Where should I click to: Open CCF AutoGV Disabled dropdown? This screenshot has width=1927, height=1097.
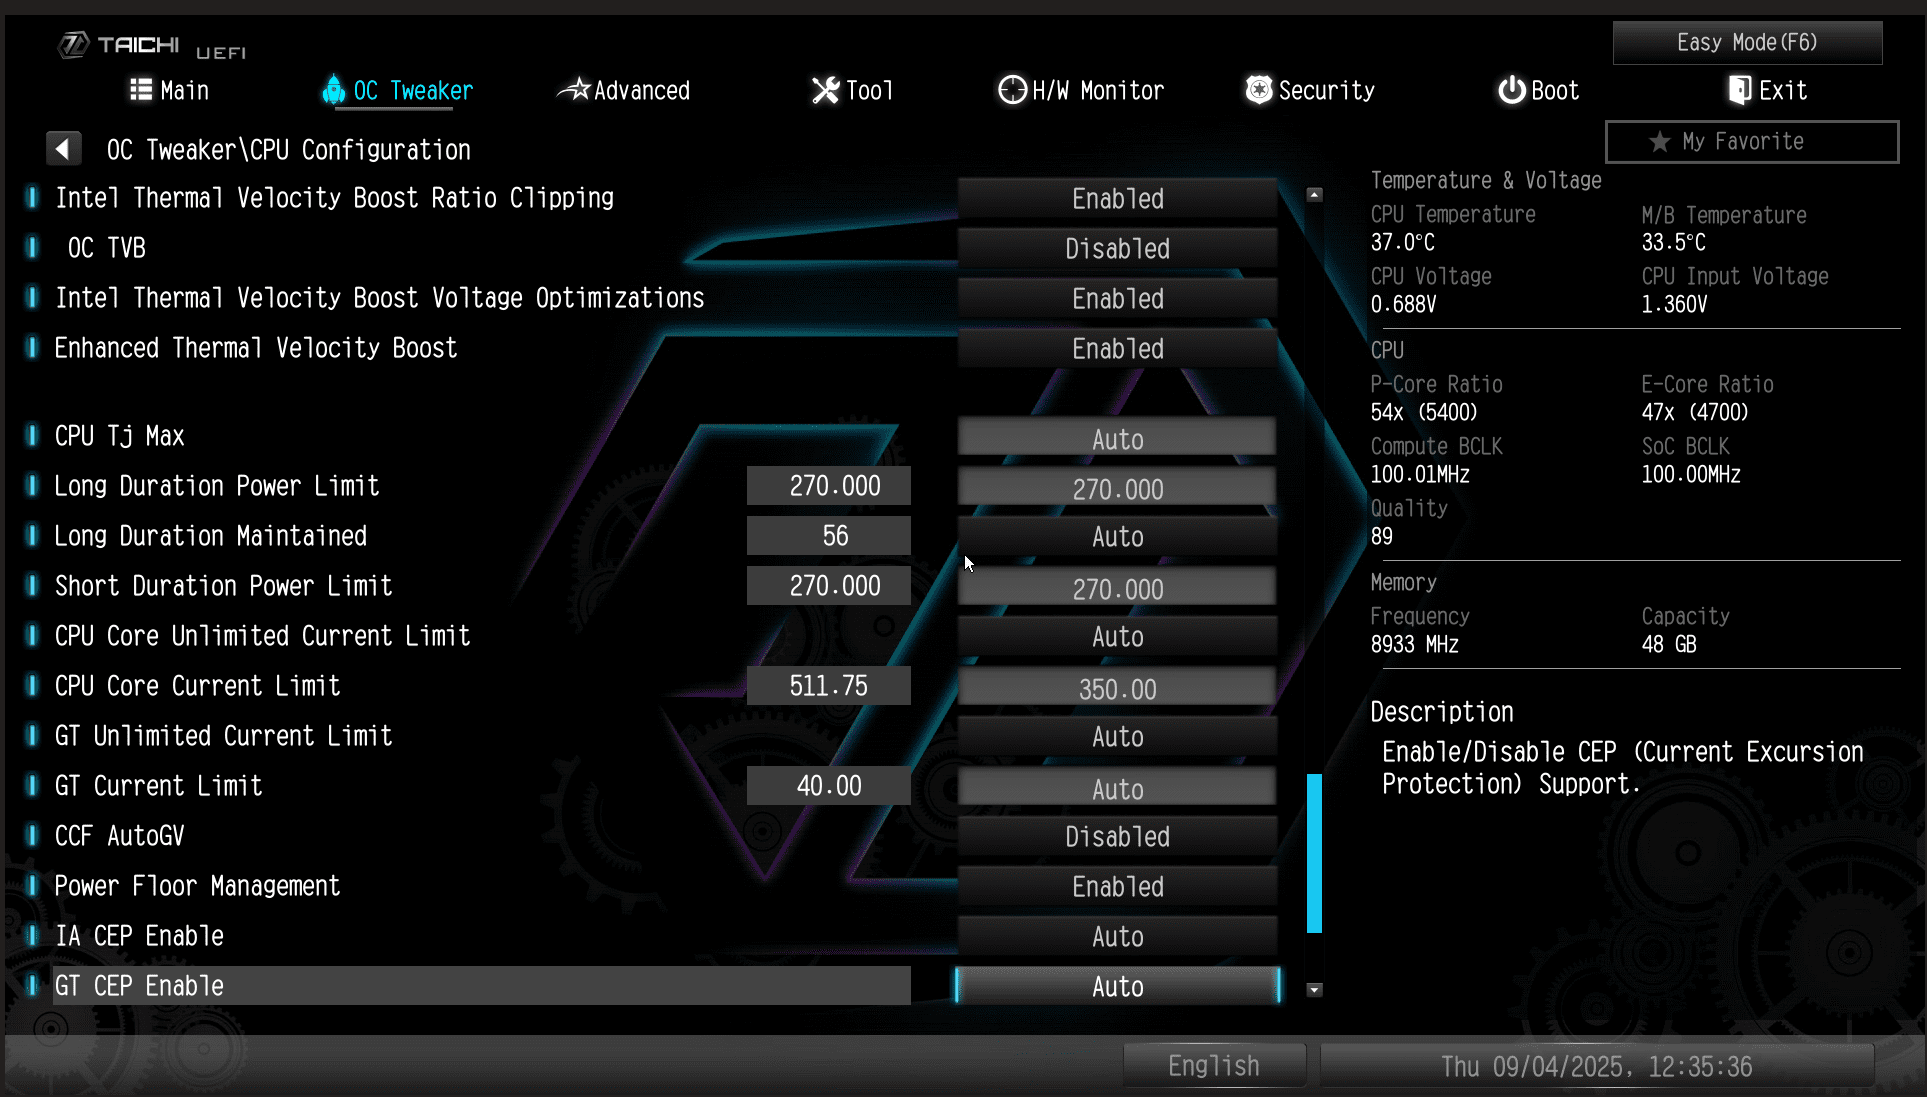click(1117, 836)
